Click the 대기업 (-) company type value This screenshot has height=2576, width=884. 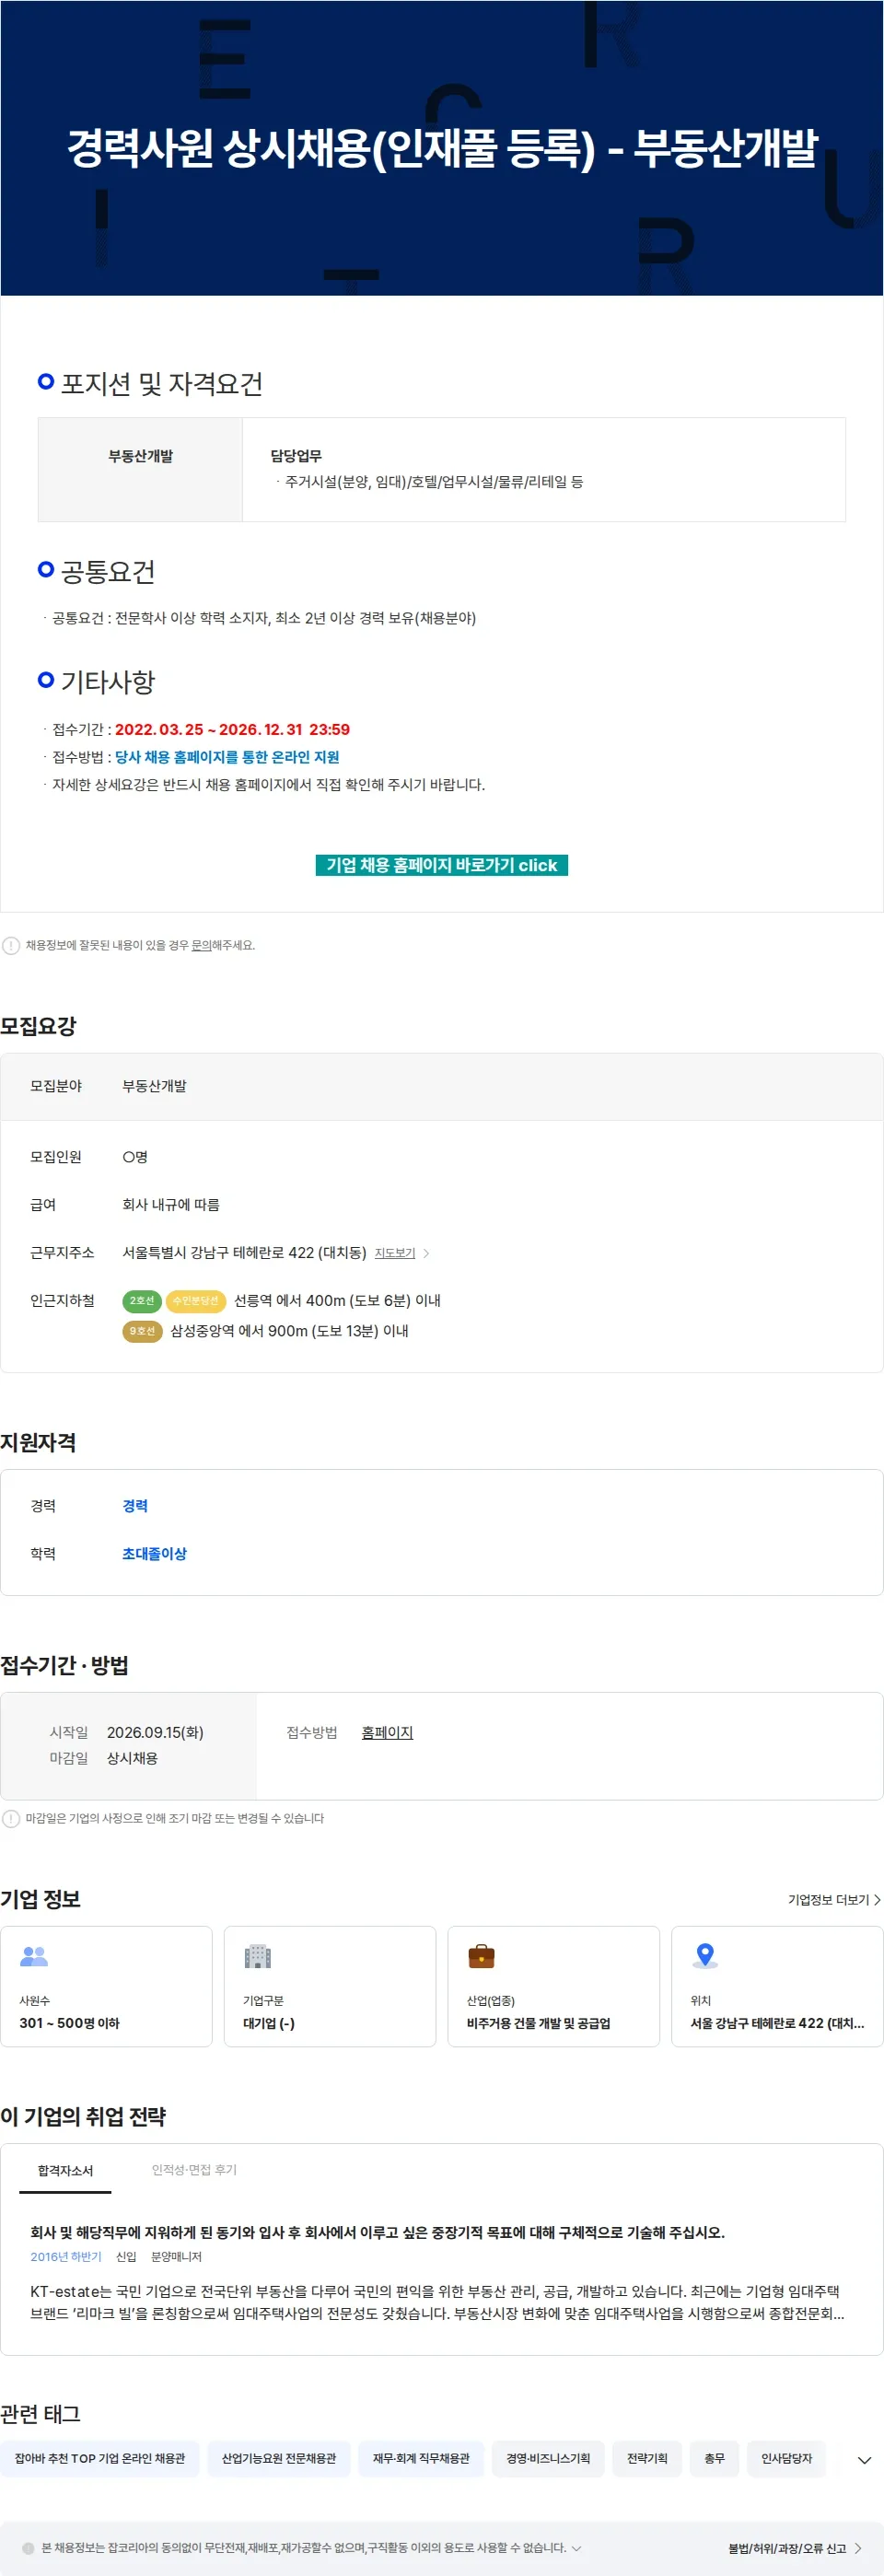(269, 2022)
